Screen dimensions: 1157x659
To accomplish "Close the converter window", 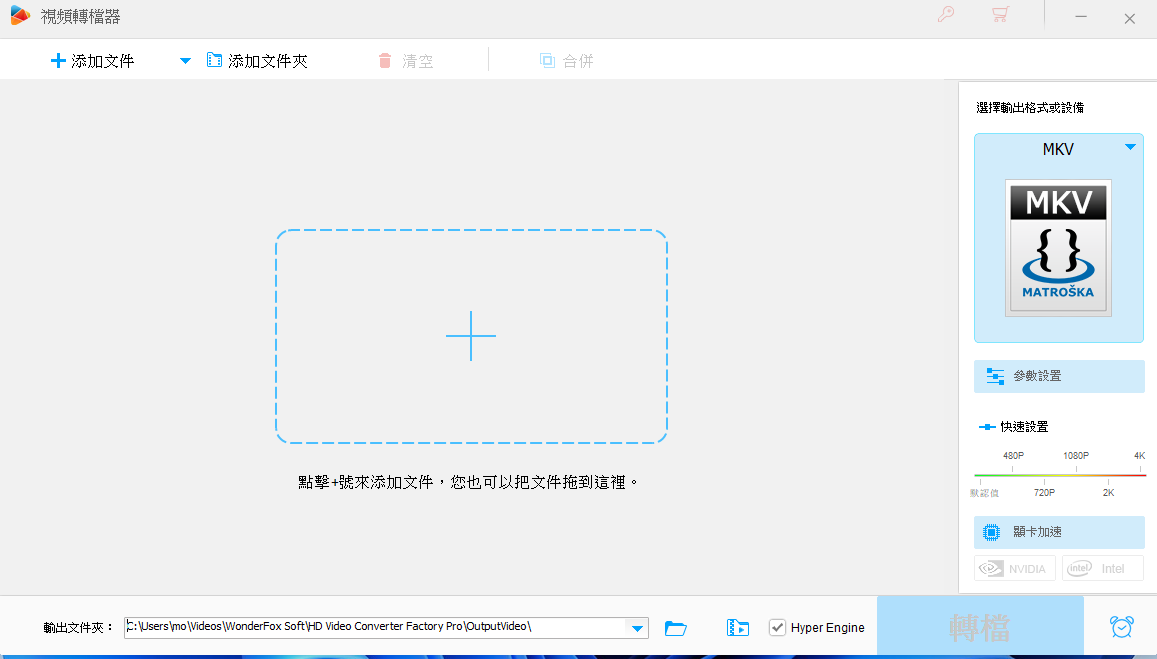I will tap(1130, 18).
